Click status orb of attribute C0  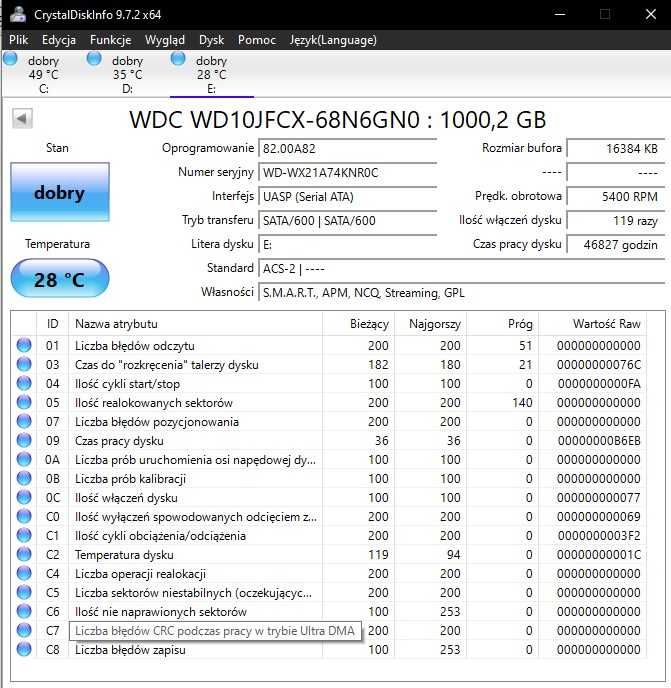(24, 516)
